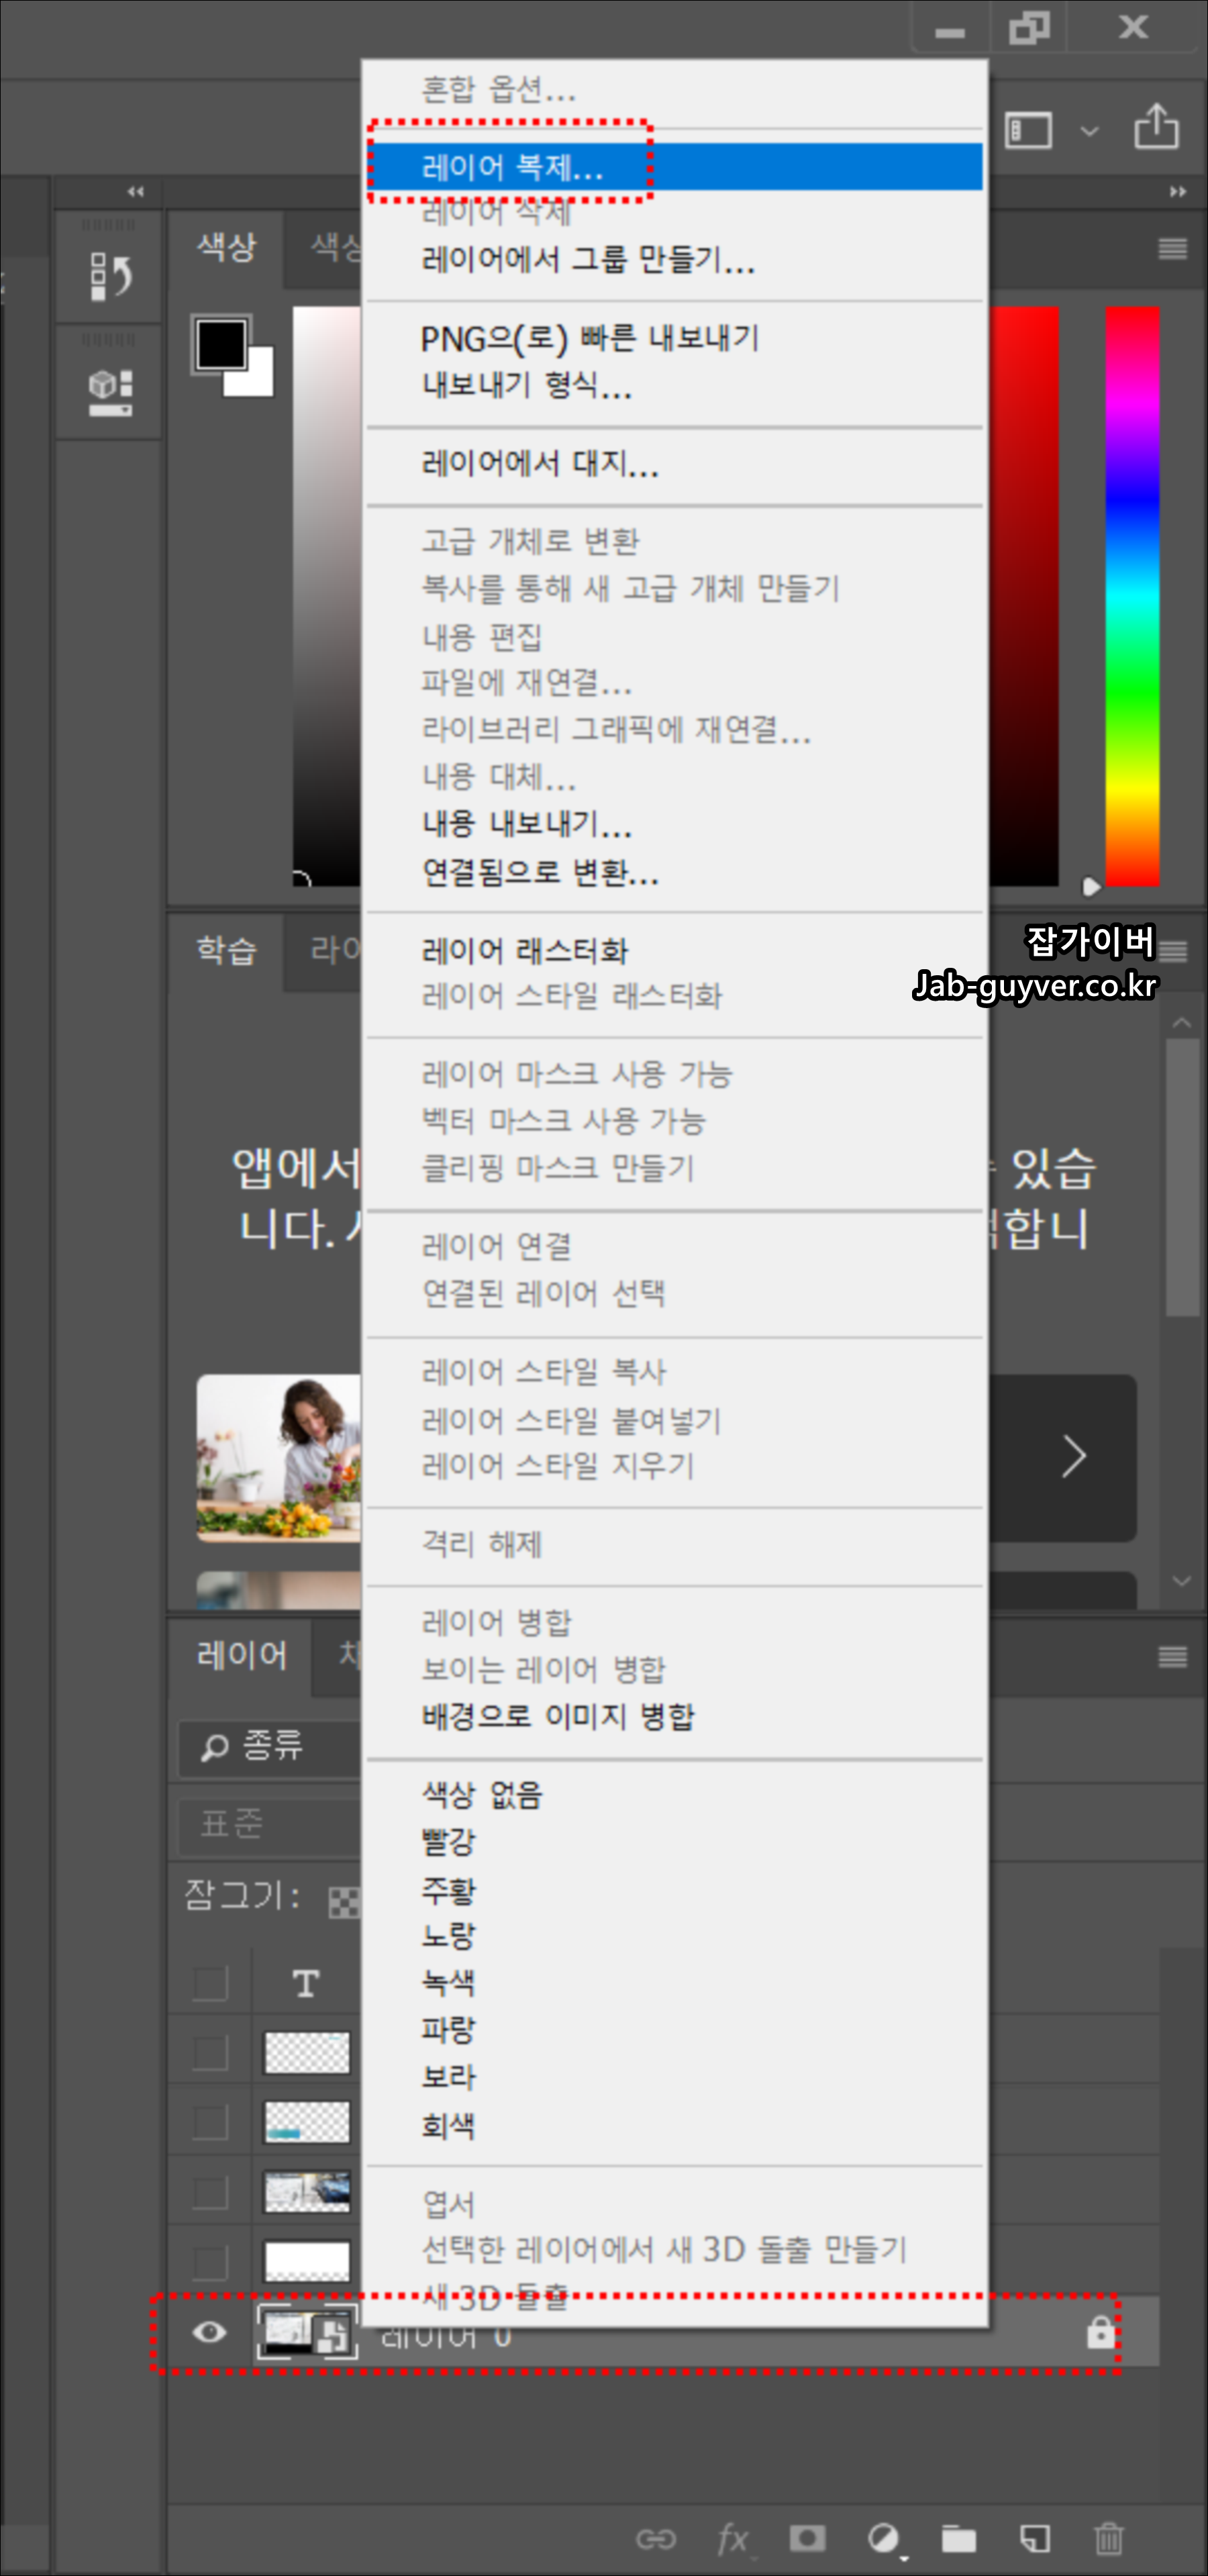Choose 레이어 복제... from context menu
1208x2576 pixels.
coord(675,166)
